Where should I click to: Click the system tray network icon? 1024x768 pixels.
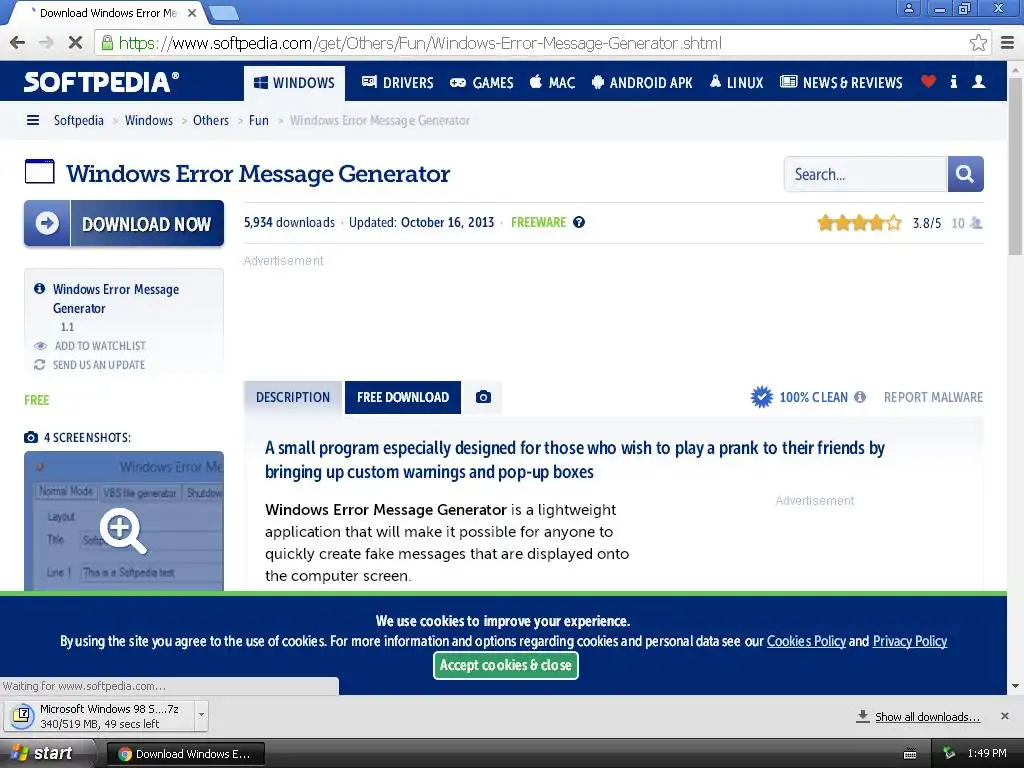[949, 753]
